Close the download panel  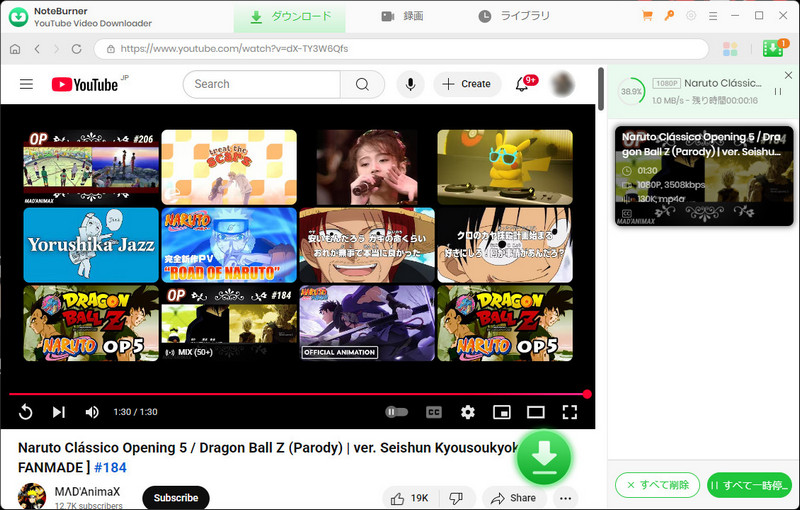tap(788, 75)
